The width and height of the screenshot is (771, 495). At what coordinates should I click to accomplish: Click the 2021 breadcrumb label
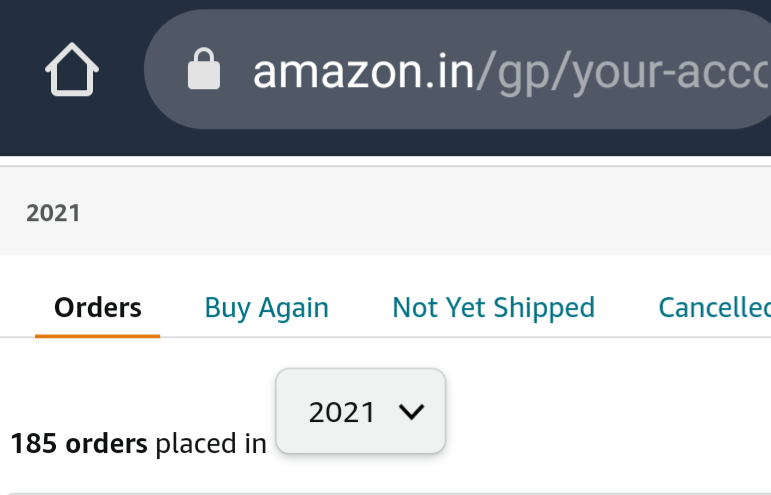pos(53,212)
